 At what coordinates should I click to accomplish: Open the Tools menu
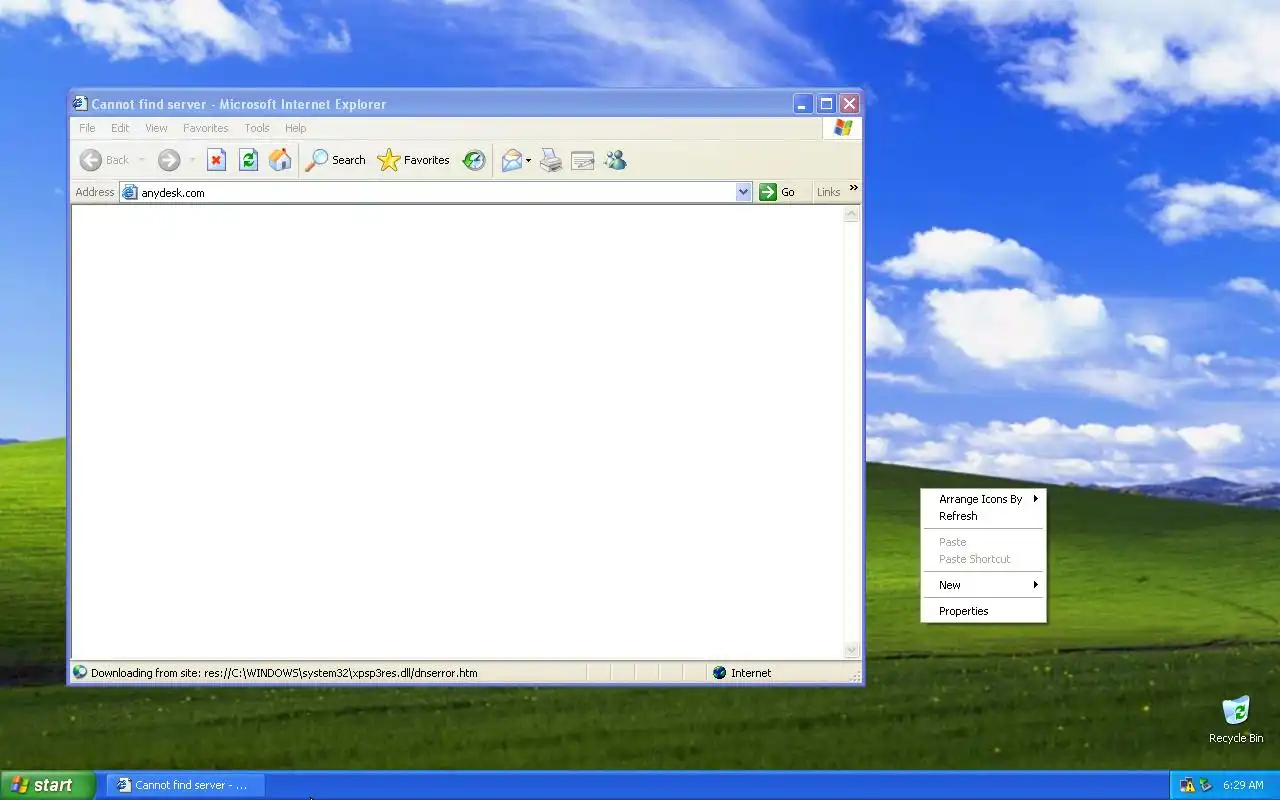click(x=257, y=128)
